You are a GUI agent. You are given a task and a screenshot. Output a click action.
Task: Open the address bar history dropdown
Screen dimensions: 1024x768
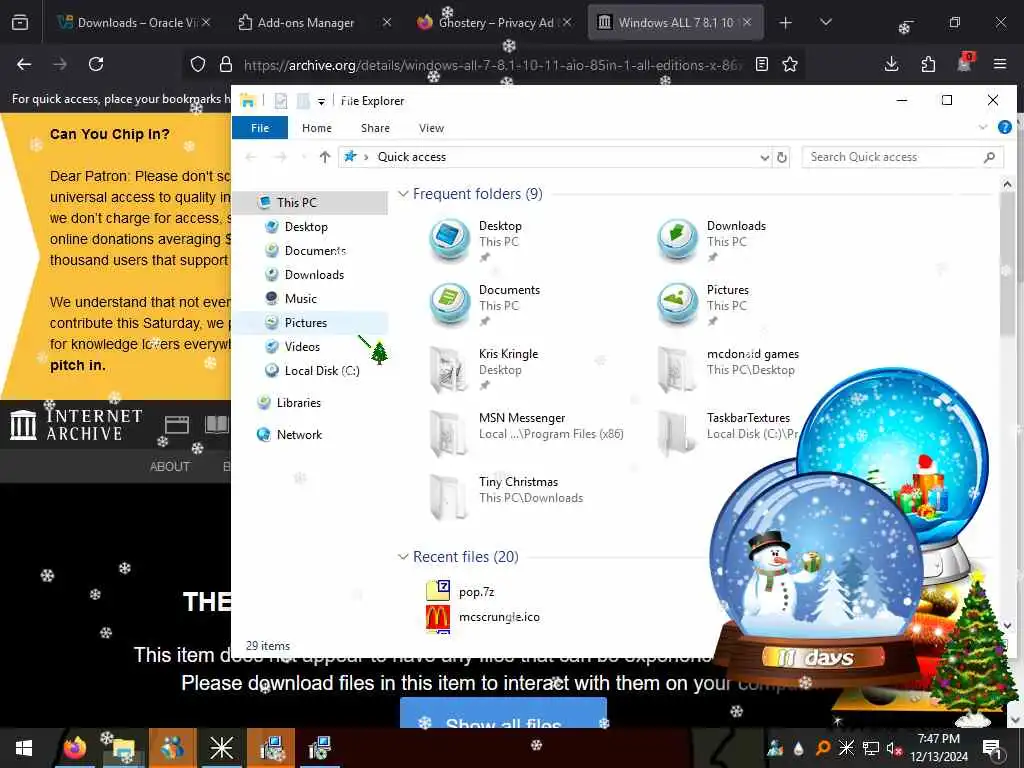(x=764, y=157)
